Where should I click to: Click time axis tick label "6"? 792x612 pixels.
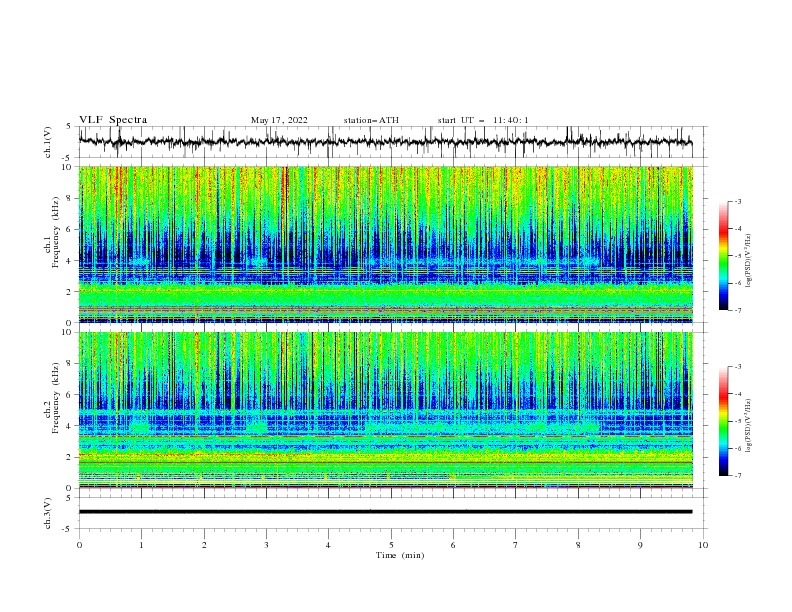pyautogui.click(x=453, y=545)
